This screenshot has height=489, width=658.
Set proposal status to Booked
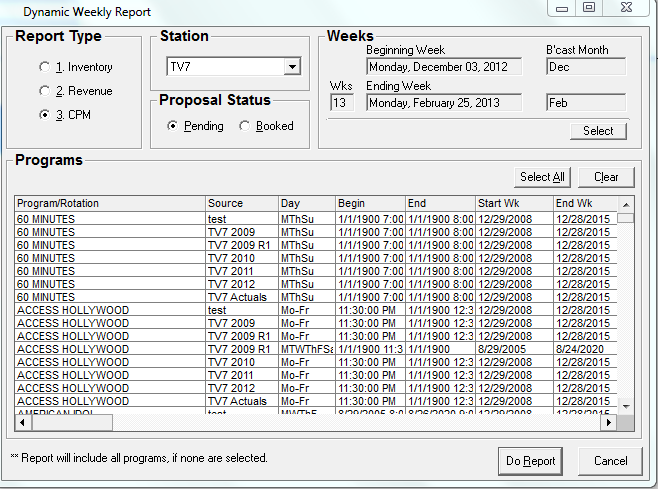click(x=245, y=126)
